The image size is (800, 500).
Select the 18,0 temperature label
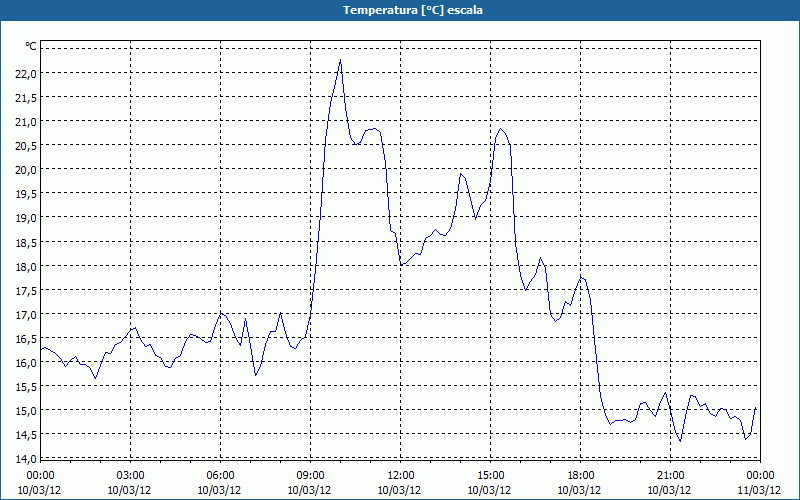coord(26,266)
